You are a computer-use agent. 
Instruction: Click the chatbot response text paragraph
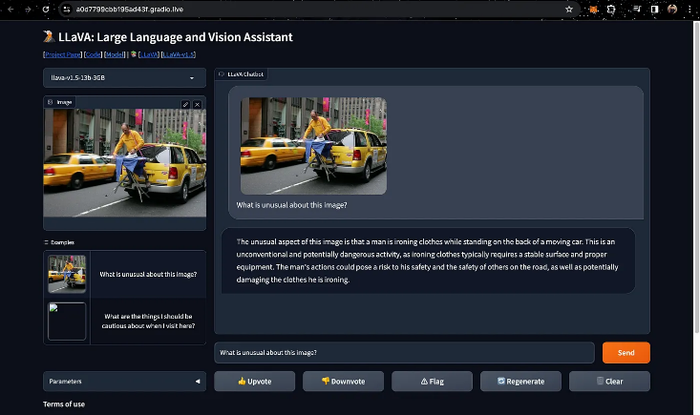point(428,261)
